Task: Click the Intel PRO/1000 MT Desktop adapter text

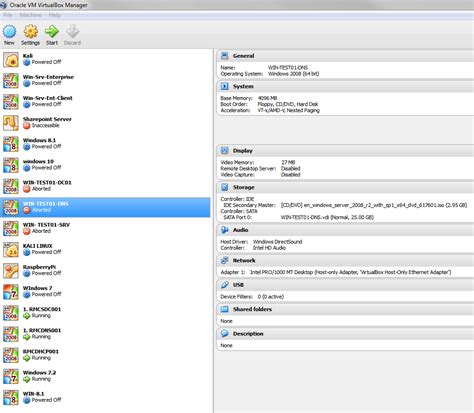Action: pos(350,272)
